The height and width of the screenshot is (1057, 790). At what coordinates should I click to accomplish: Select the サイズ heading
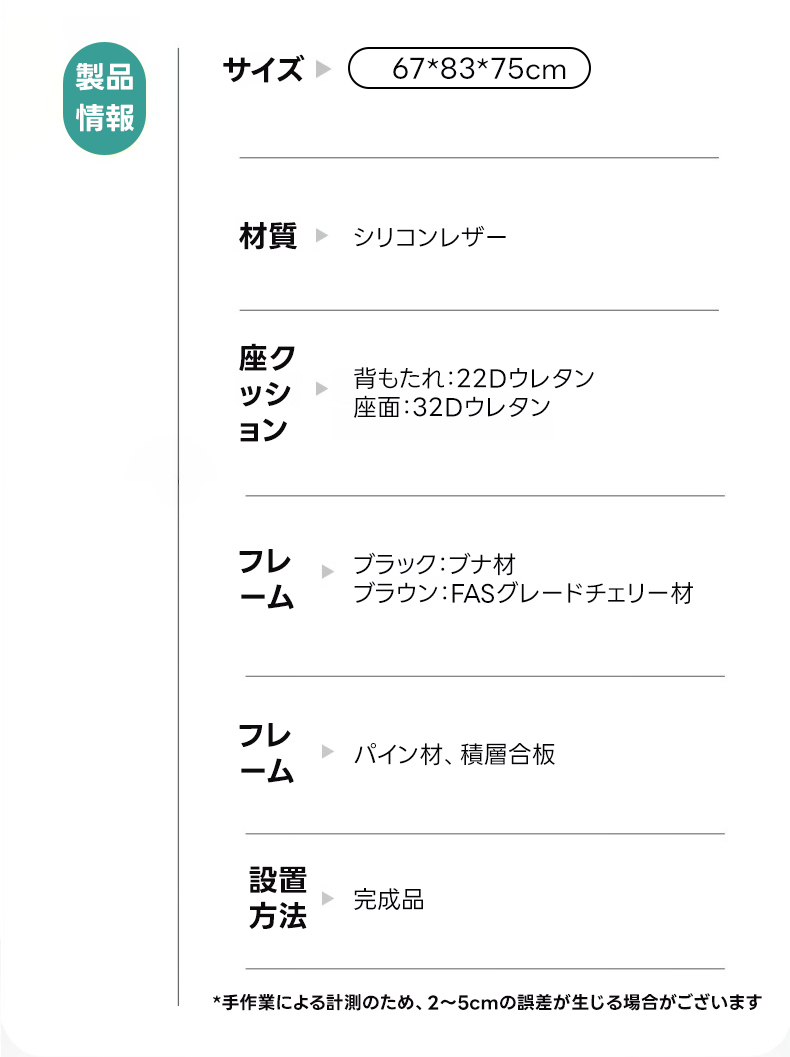(262, 70)
